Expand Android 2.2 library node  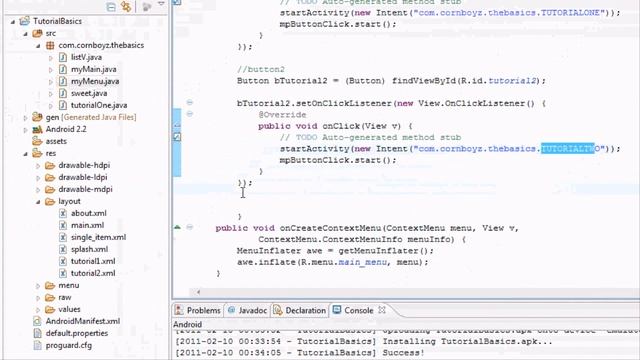tap(26, 130)
